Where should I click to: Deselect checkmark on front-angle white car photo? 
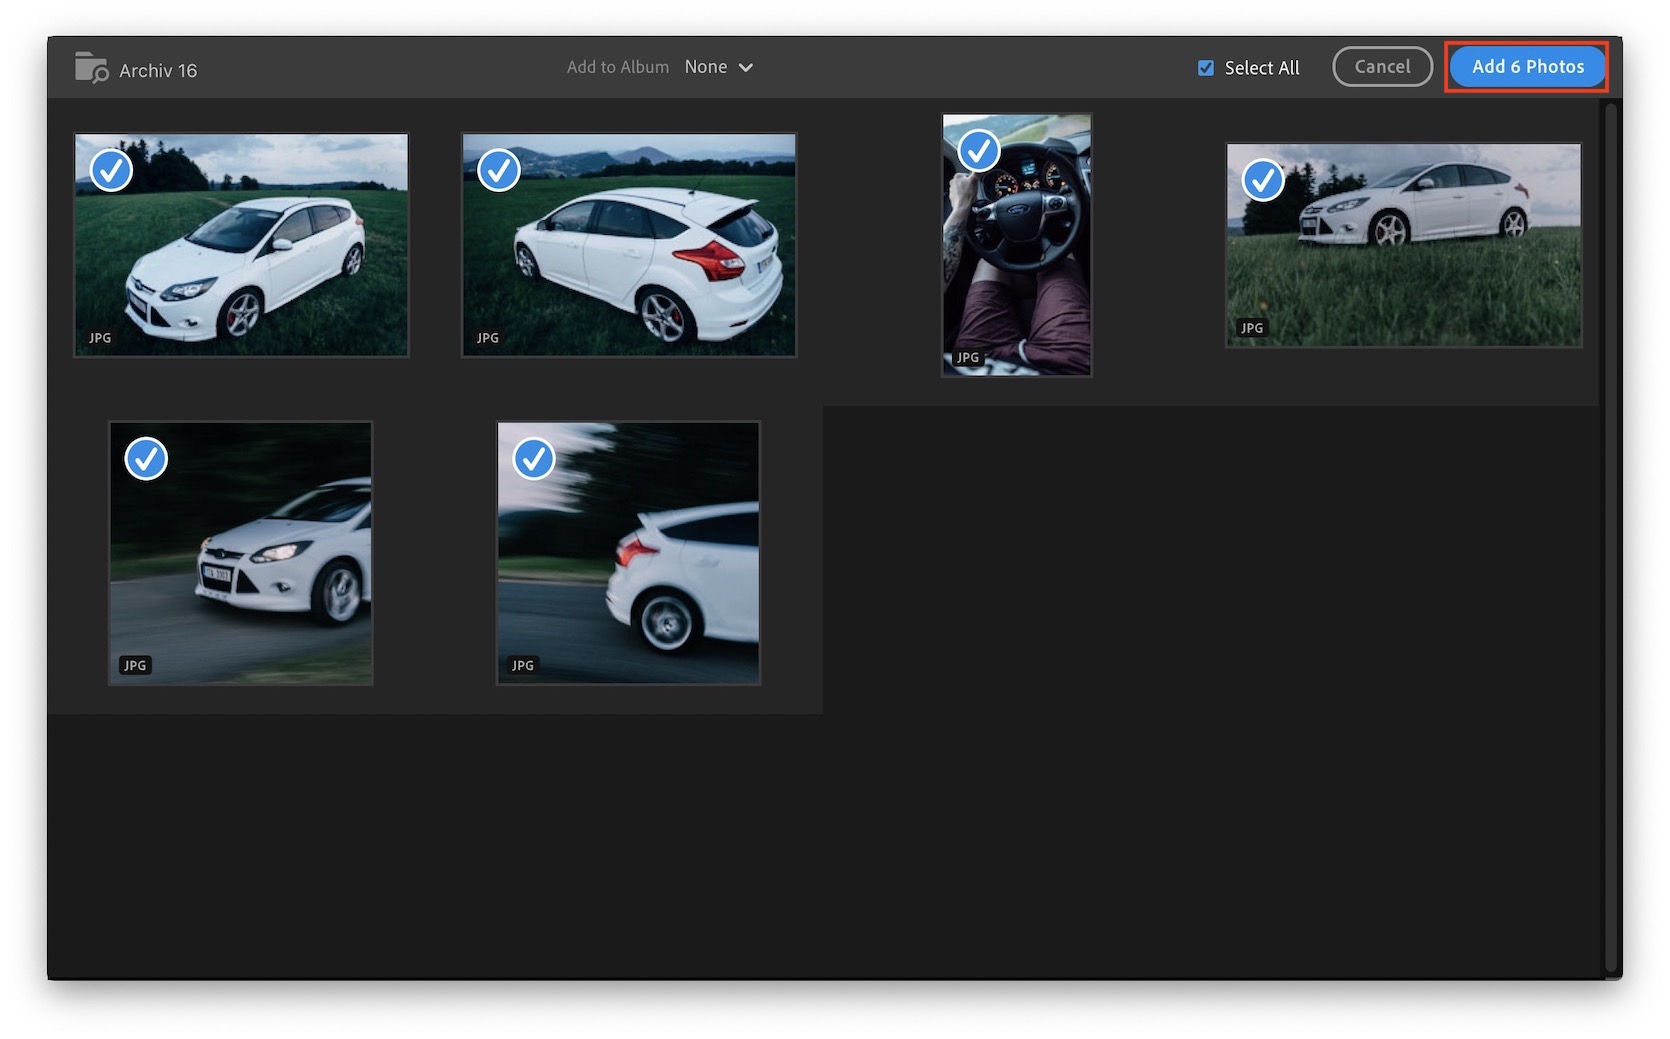[111, 170]
